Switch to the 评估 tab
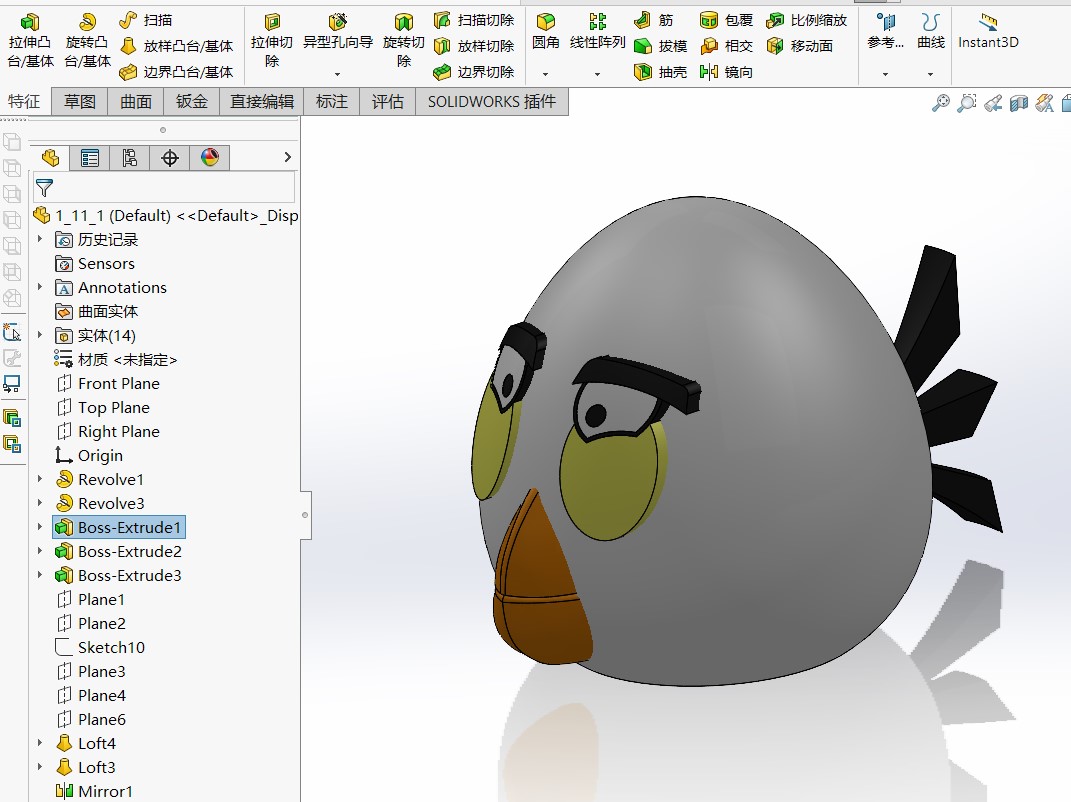The height and width of the screenshot is (802, 1071). (x=388, y=102)
